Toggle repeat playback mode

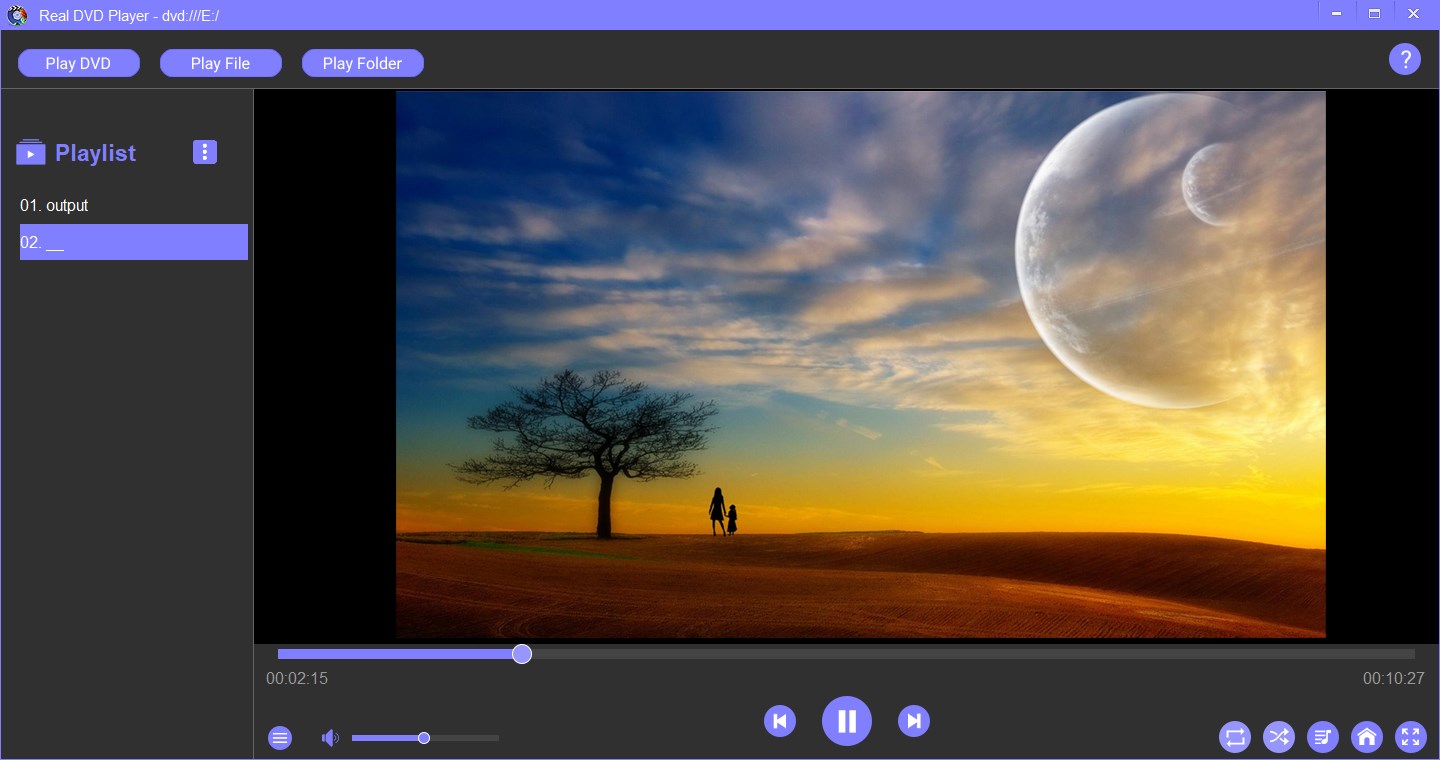coord(1235,737)
